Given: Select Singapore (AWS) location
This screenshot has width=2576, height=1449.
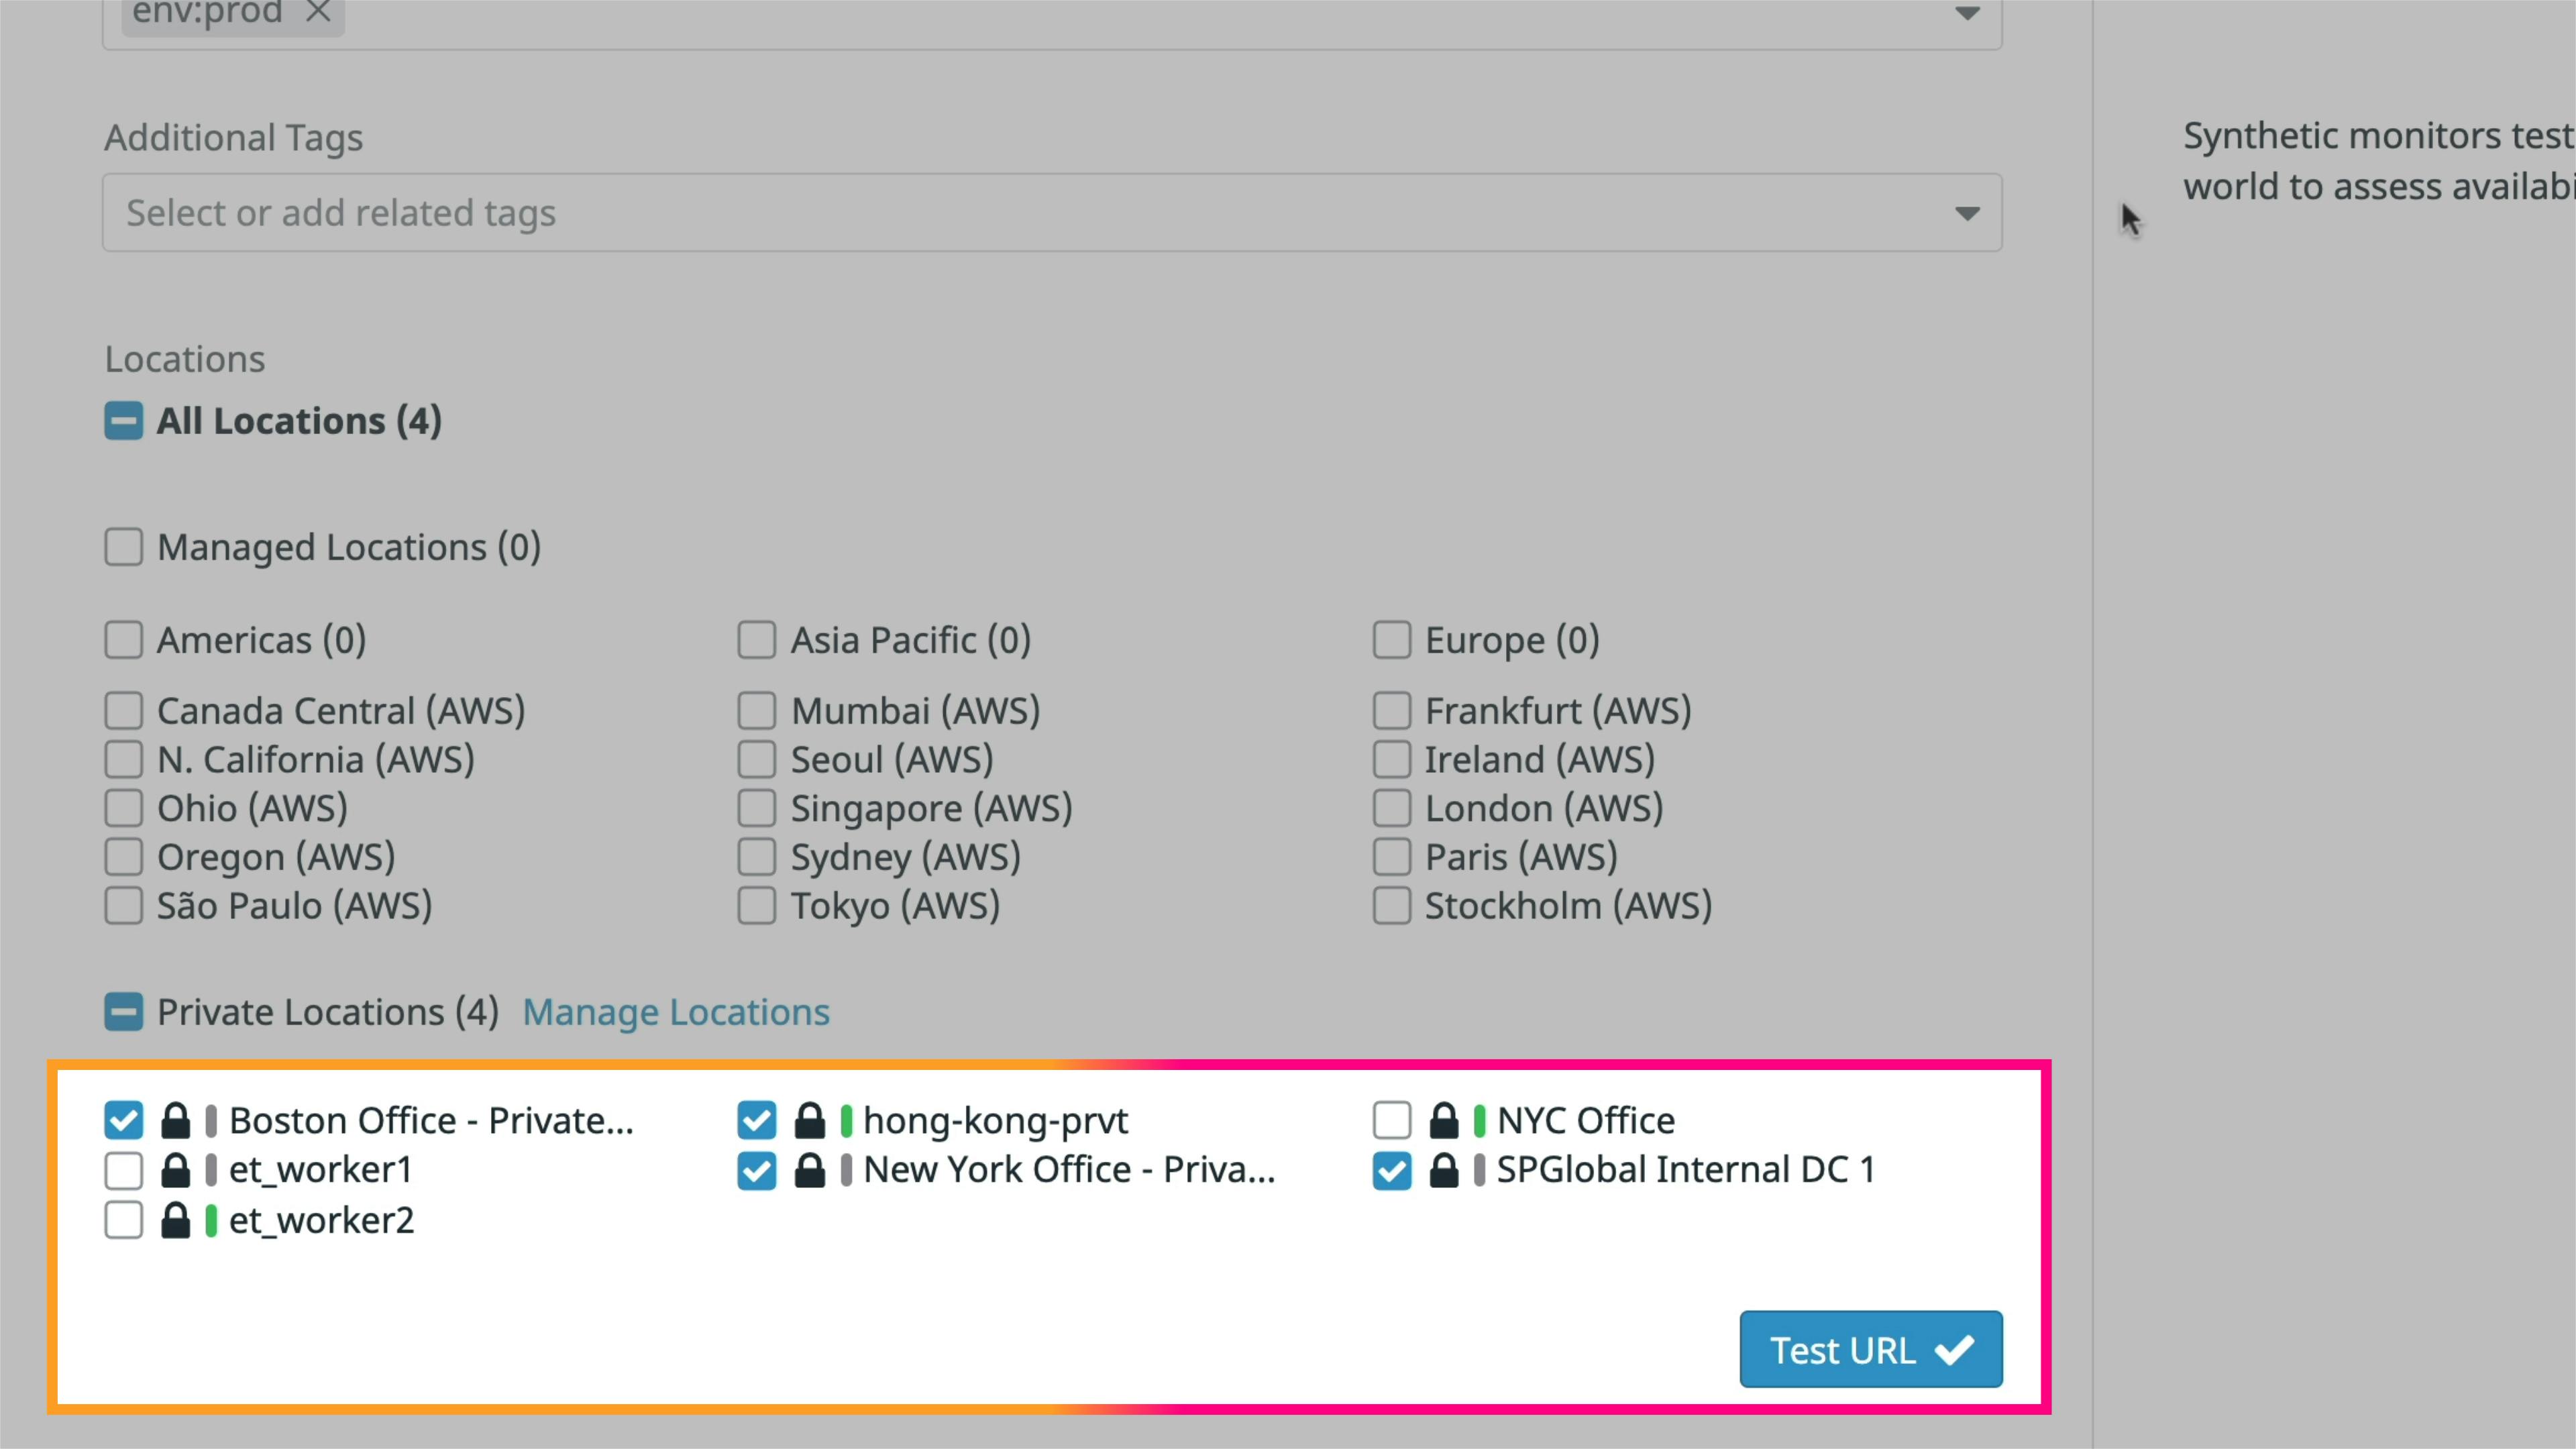Looking at the screenshot, I should click(757, 808).
